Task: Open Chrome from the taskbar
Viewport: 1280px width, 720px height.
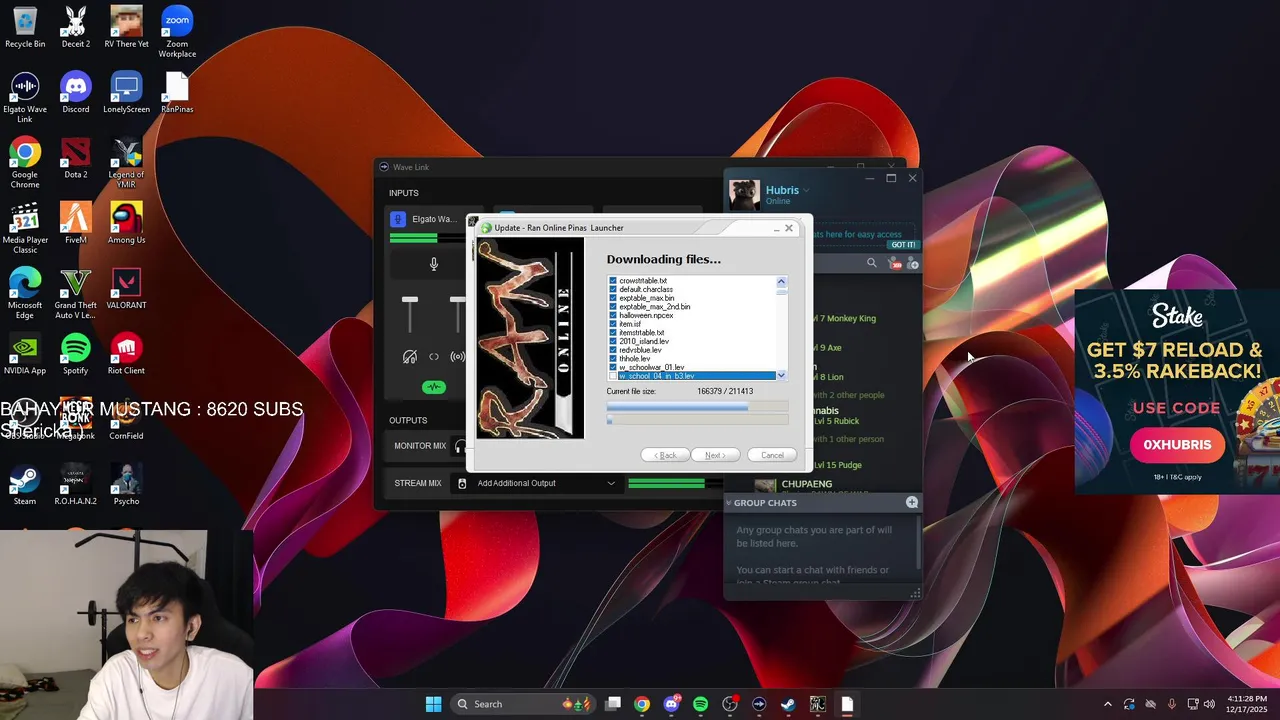Action: pos(642,704)
